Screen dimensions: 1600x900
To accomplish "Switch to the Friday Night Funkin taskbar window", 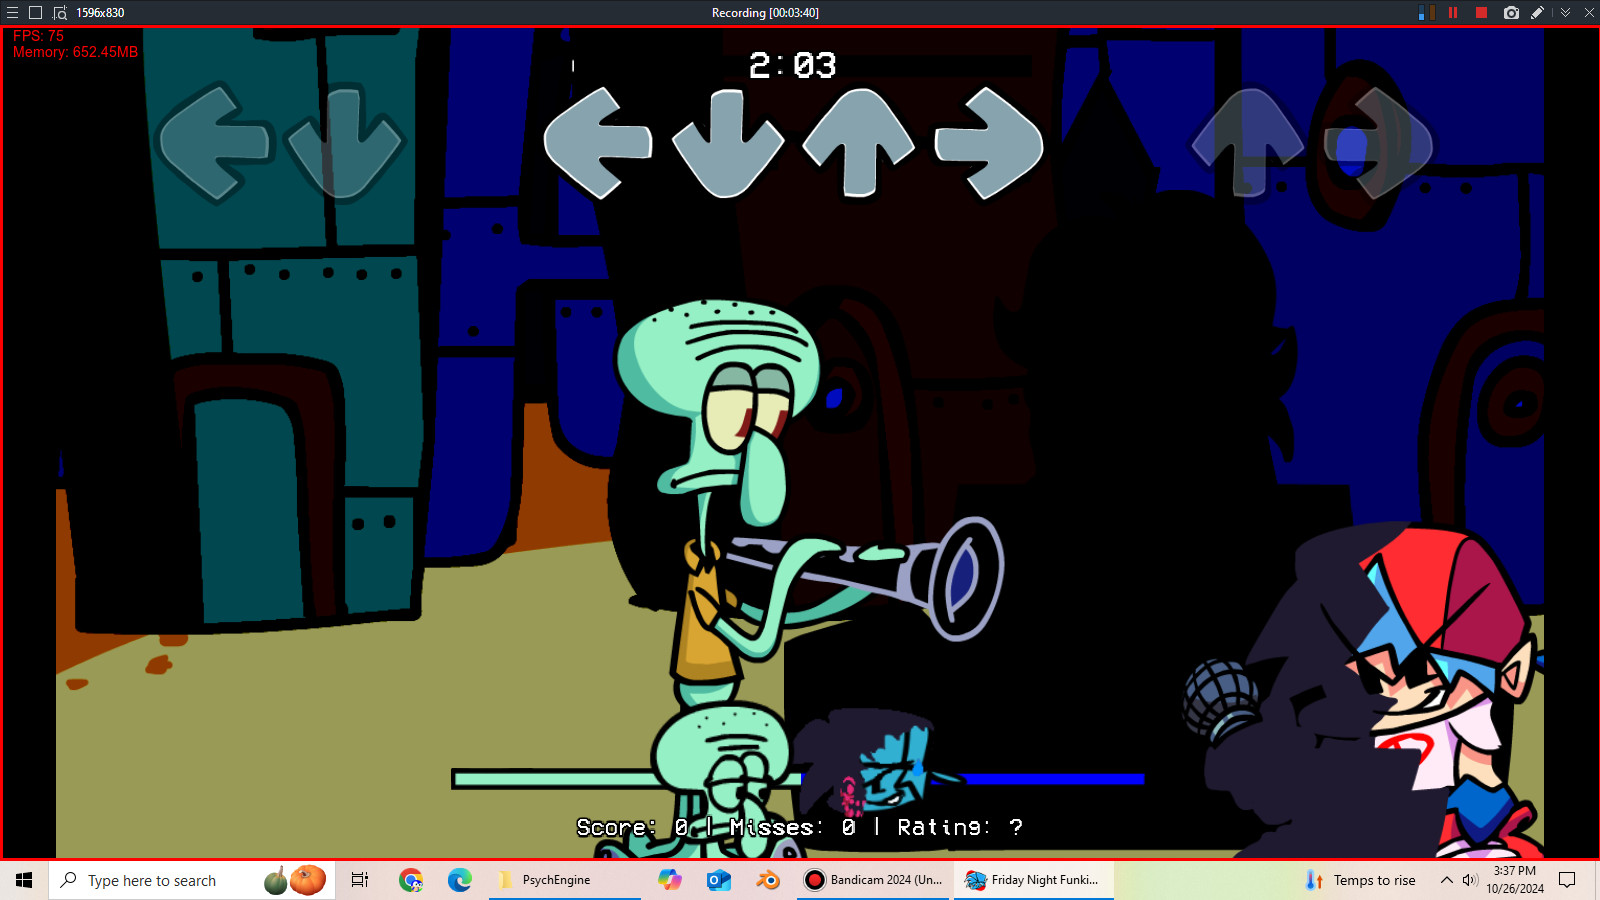I will tap(1033, 880).
